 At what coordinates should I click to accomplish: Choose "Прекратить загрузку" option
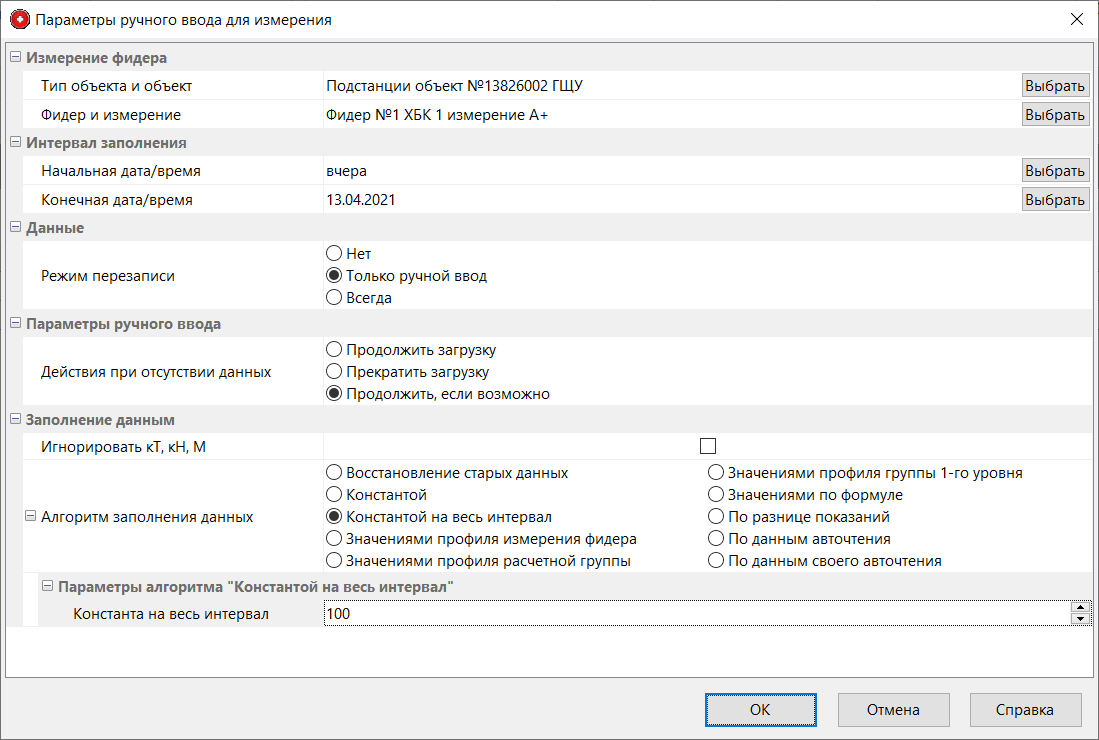(335, 372)
